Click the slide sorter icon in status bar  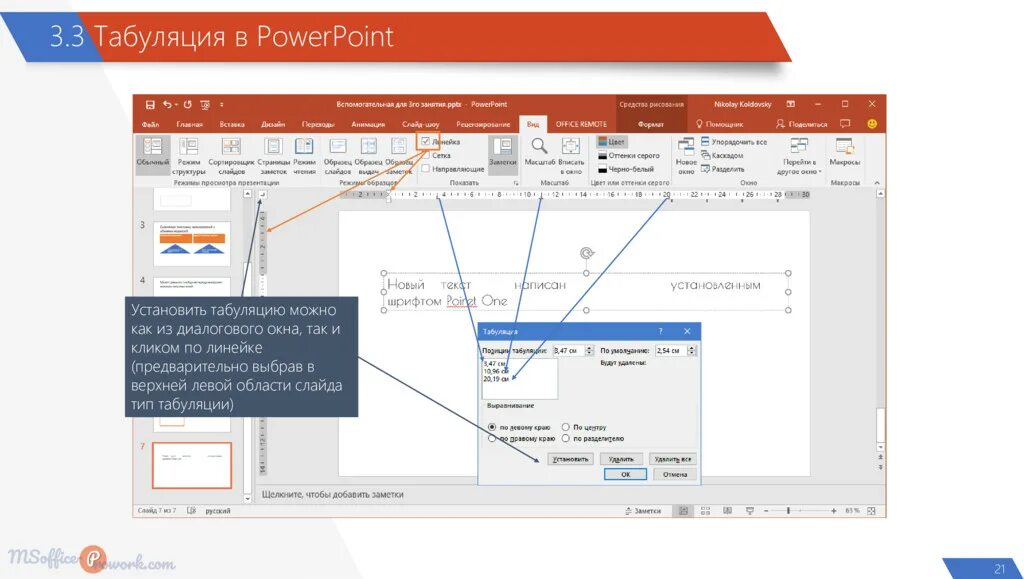point(705,511)
